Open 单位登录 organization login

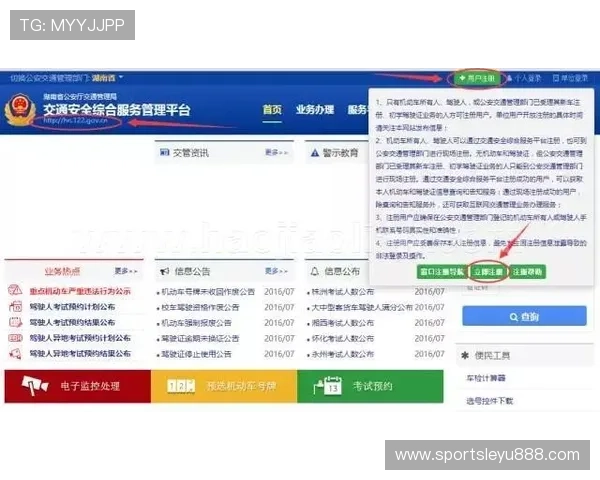[x=570, y=78]
